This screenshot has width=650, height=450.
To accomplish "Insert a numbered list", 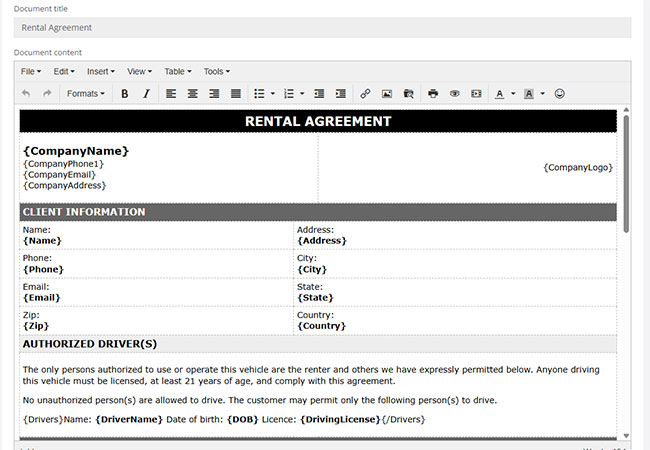I will pos(289,94).
